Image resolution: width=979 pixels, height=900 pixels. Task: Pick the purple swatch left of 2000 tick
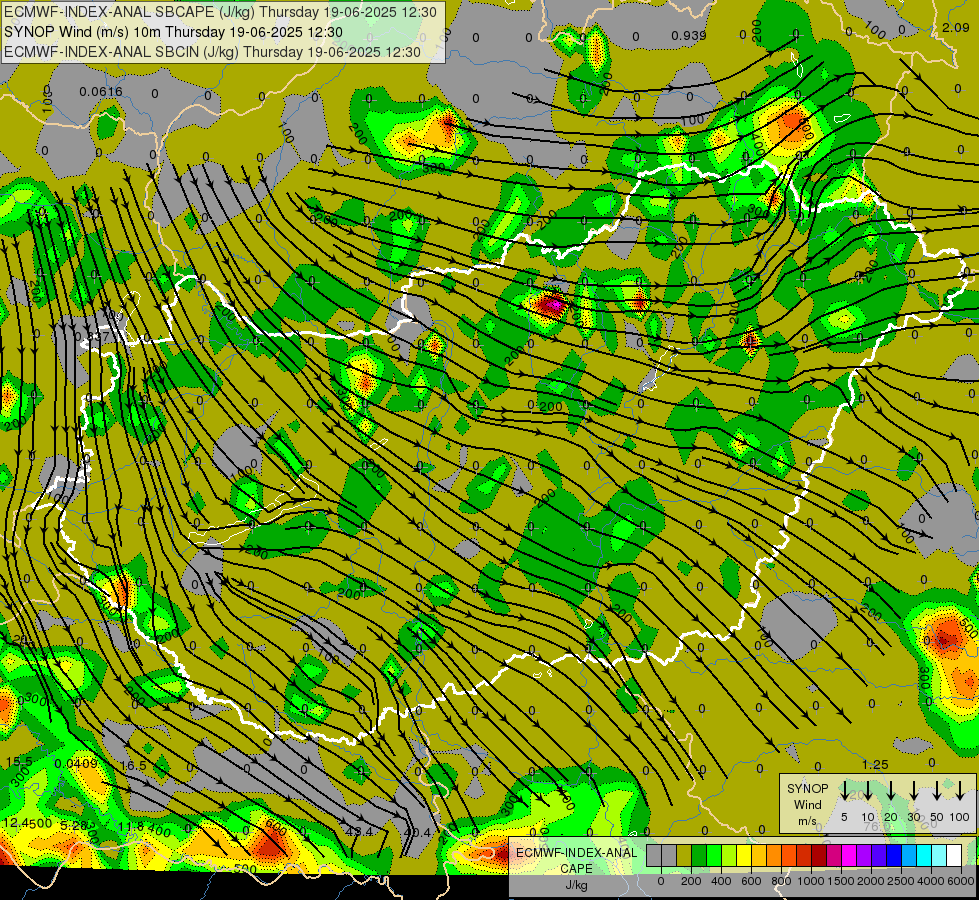click(x=864, y=856)
